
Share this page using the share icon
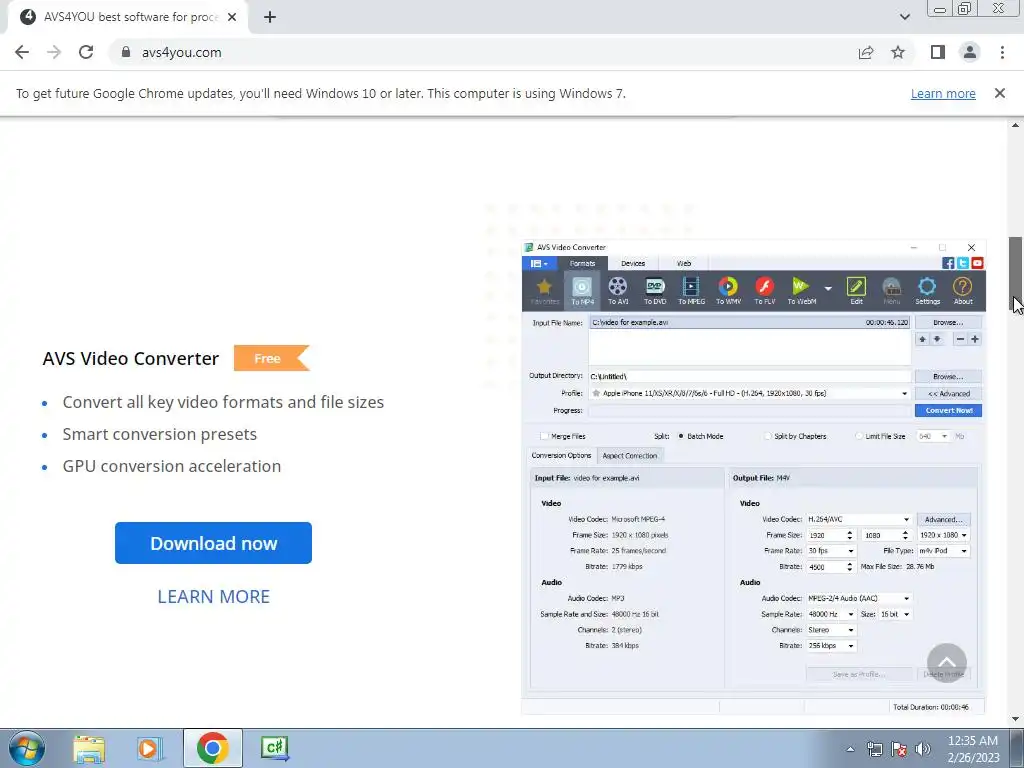point(866,52)
